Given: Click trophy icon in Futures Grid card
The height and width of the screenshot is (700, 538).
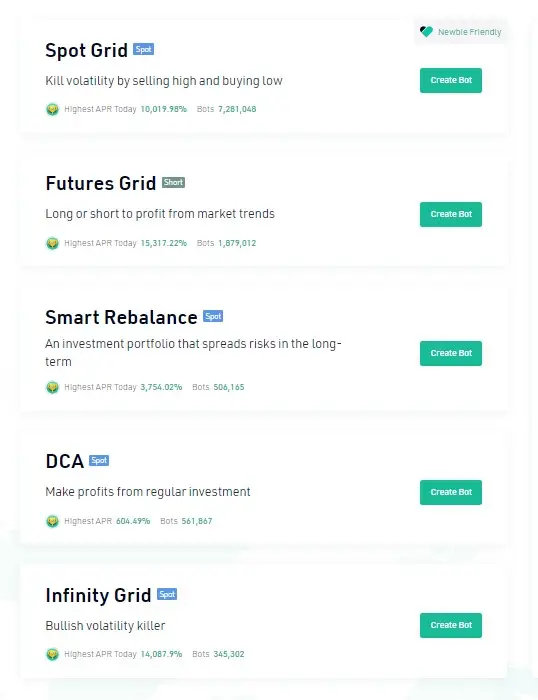Looking at the screenshot, I should pyautogui.click(x=52, y=243).
